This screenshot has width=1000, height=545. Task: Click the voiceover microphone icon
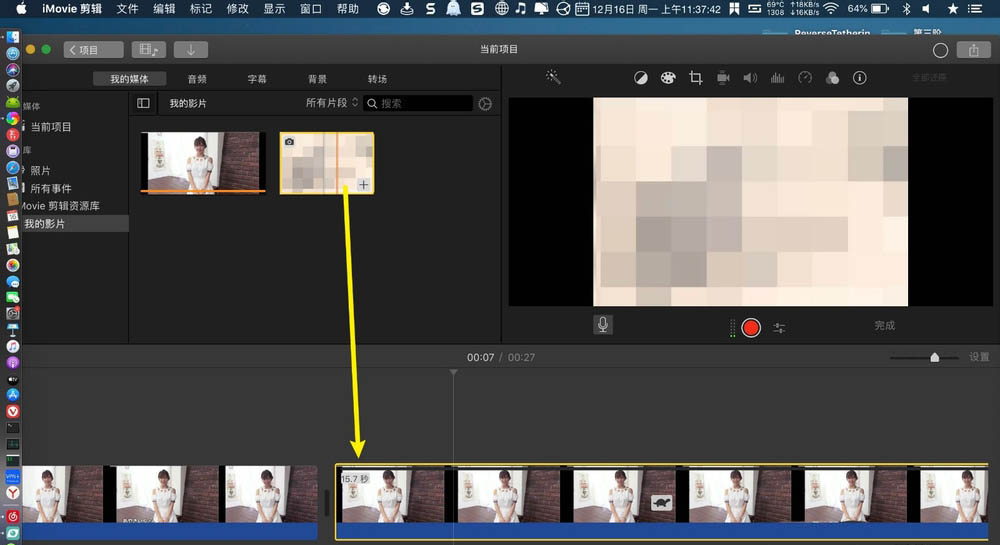(603, 325)
